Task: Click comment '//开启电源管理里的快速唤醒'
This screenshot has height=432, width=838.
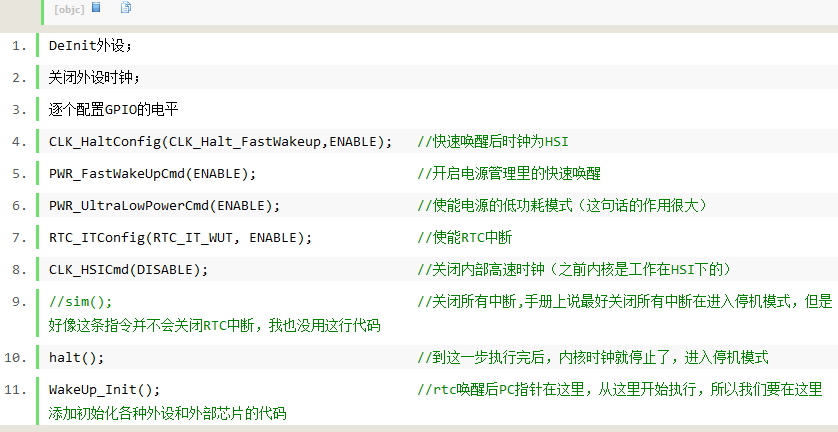Action: click(x=509, y=174)
